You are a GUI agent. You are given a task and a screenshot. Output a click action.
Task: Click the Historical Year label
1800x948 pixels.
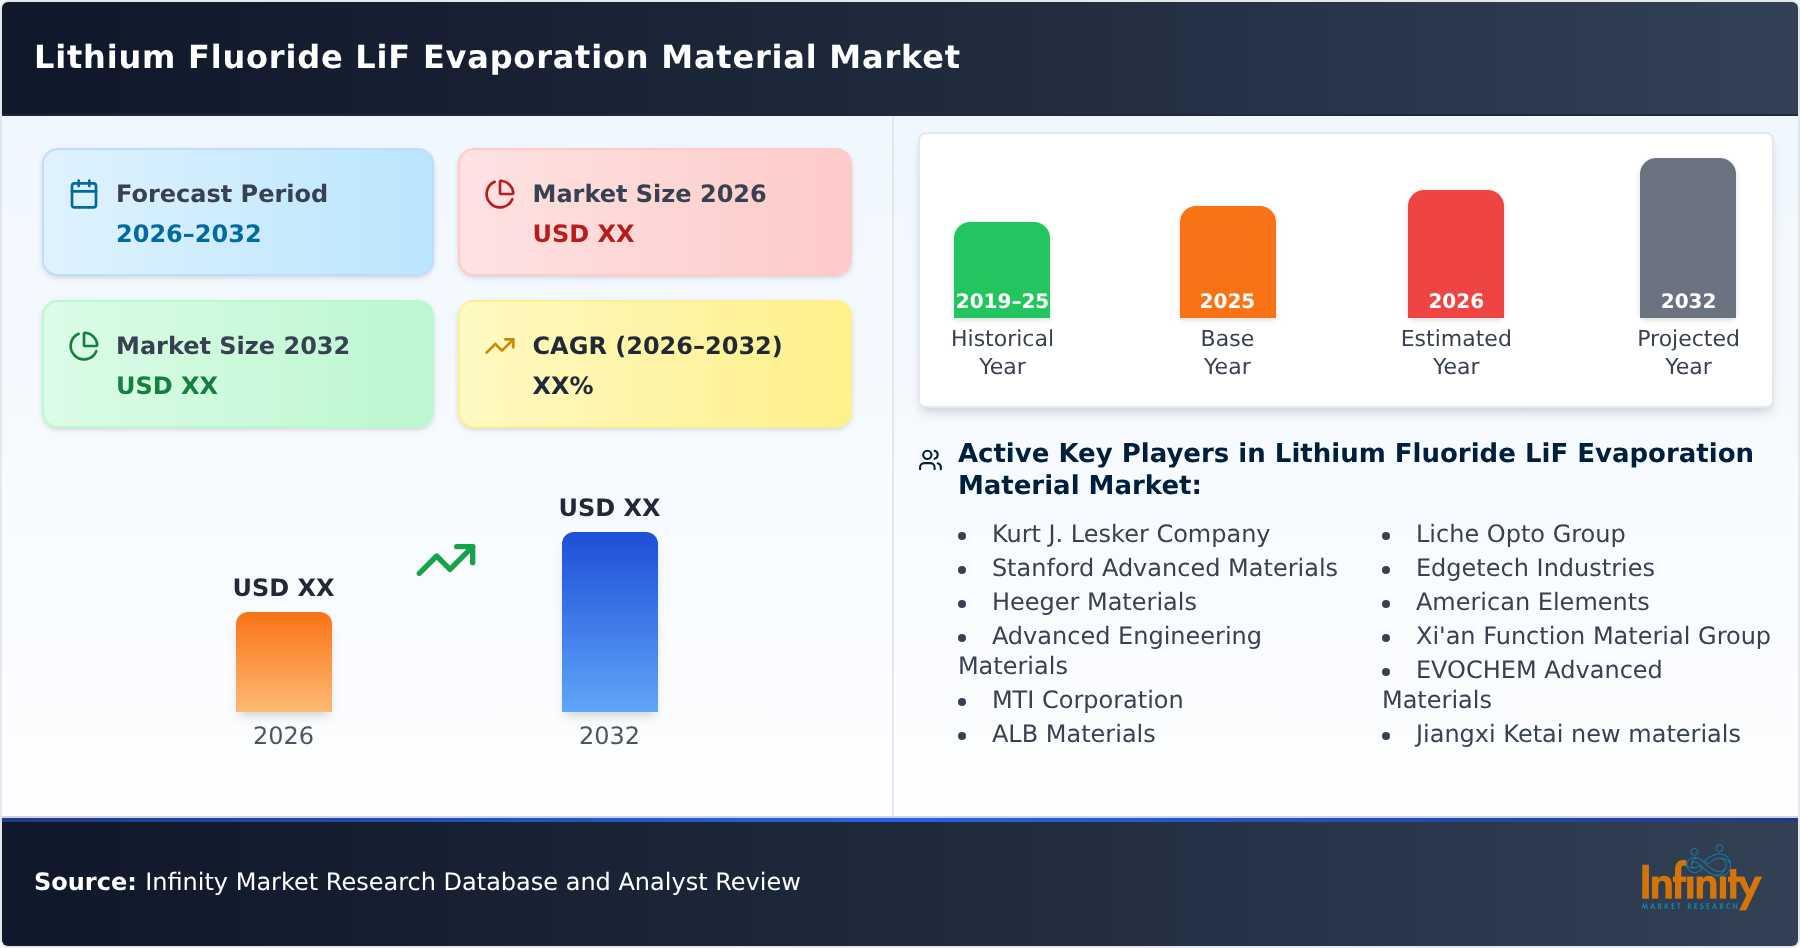(1002, 352)
